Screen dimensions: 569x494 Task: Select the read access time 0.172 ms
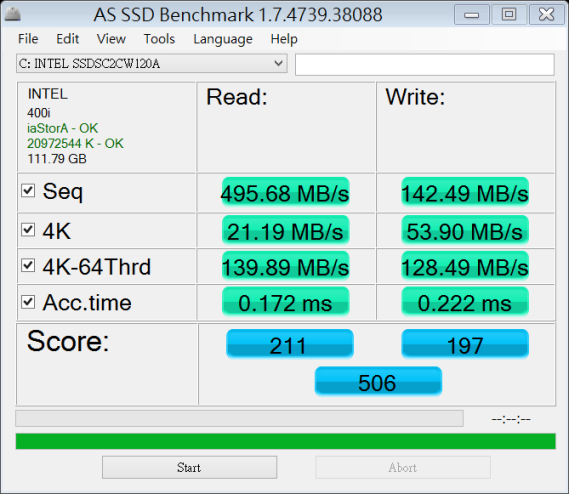pos(285,302)
